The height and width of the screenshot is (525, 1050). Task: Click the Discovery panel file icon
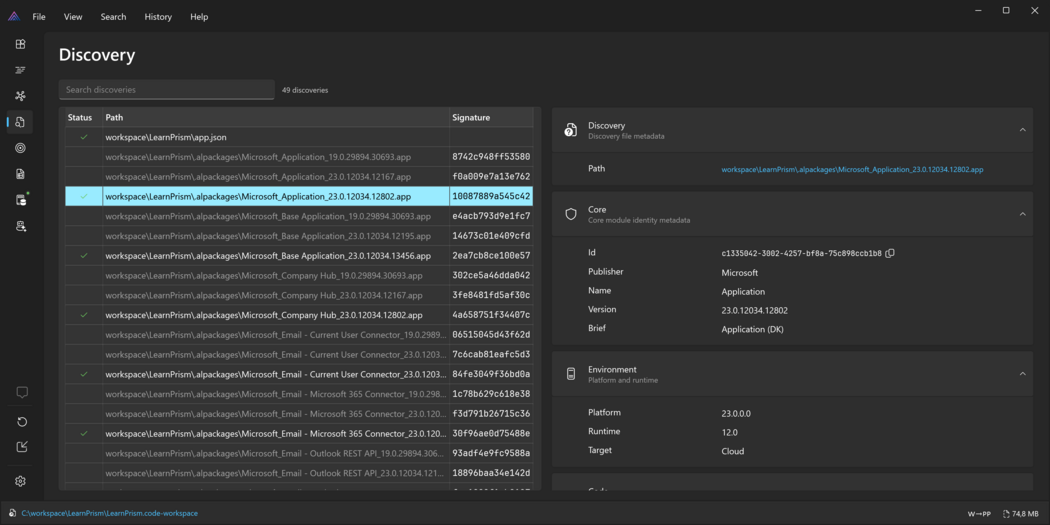pos(571,130)
